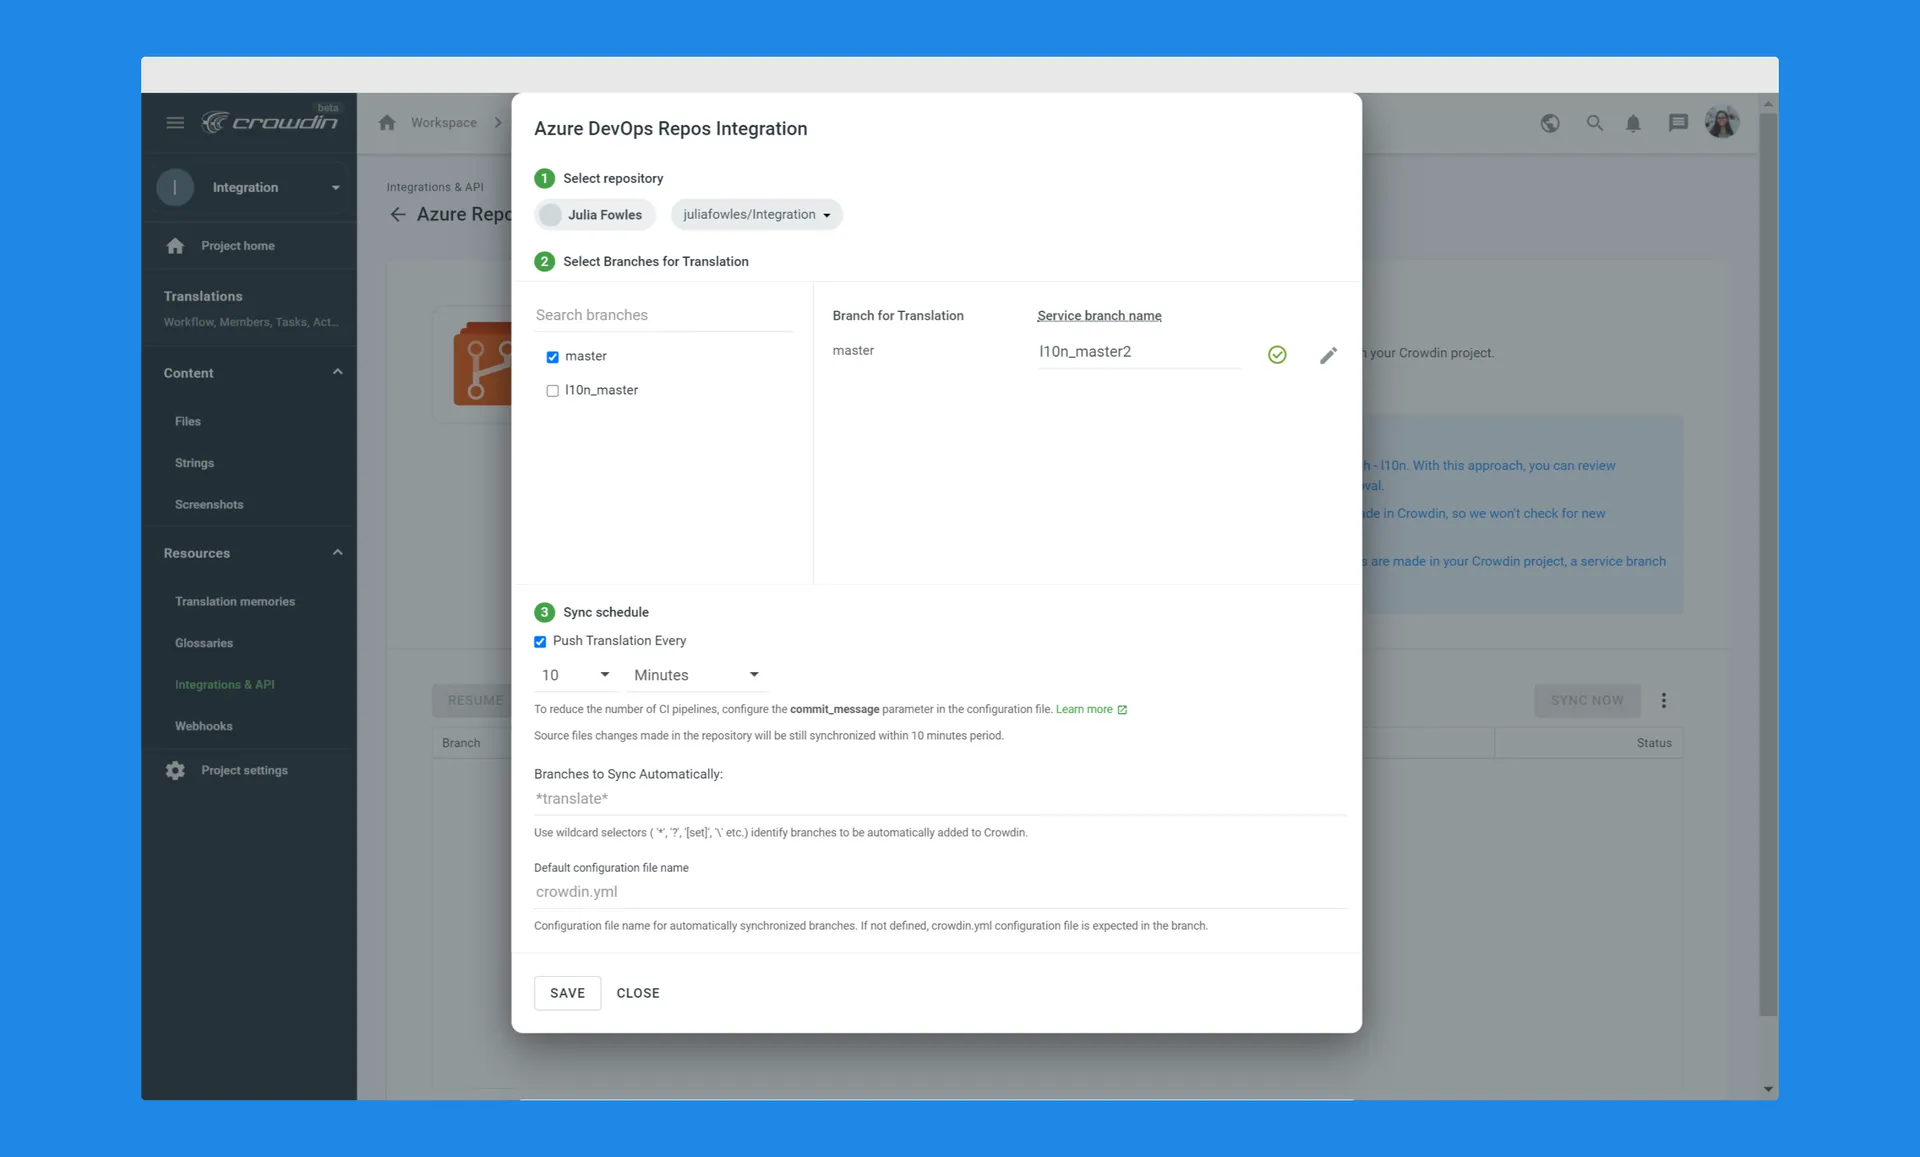Viewport: 1920px width, 1157px height.
Task: Focus the Search branches field
Action: pyautogui.click(x=664, y=315)
